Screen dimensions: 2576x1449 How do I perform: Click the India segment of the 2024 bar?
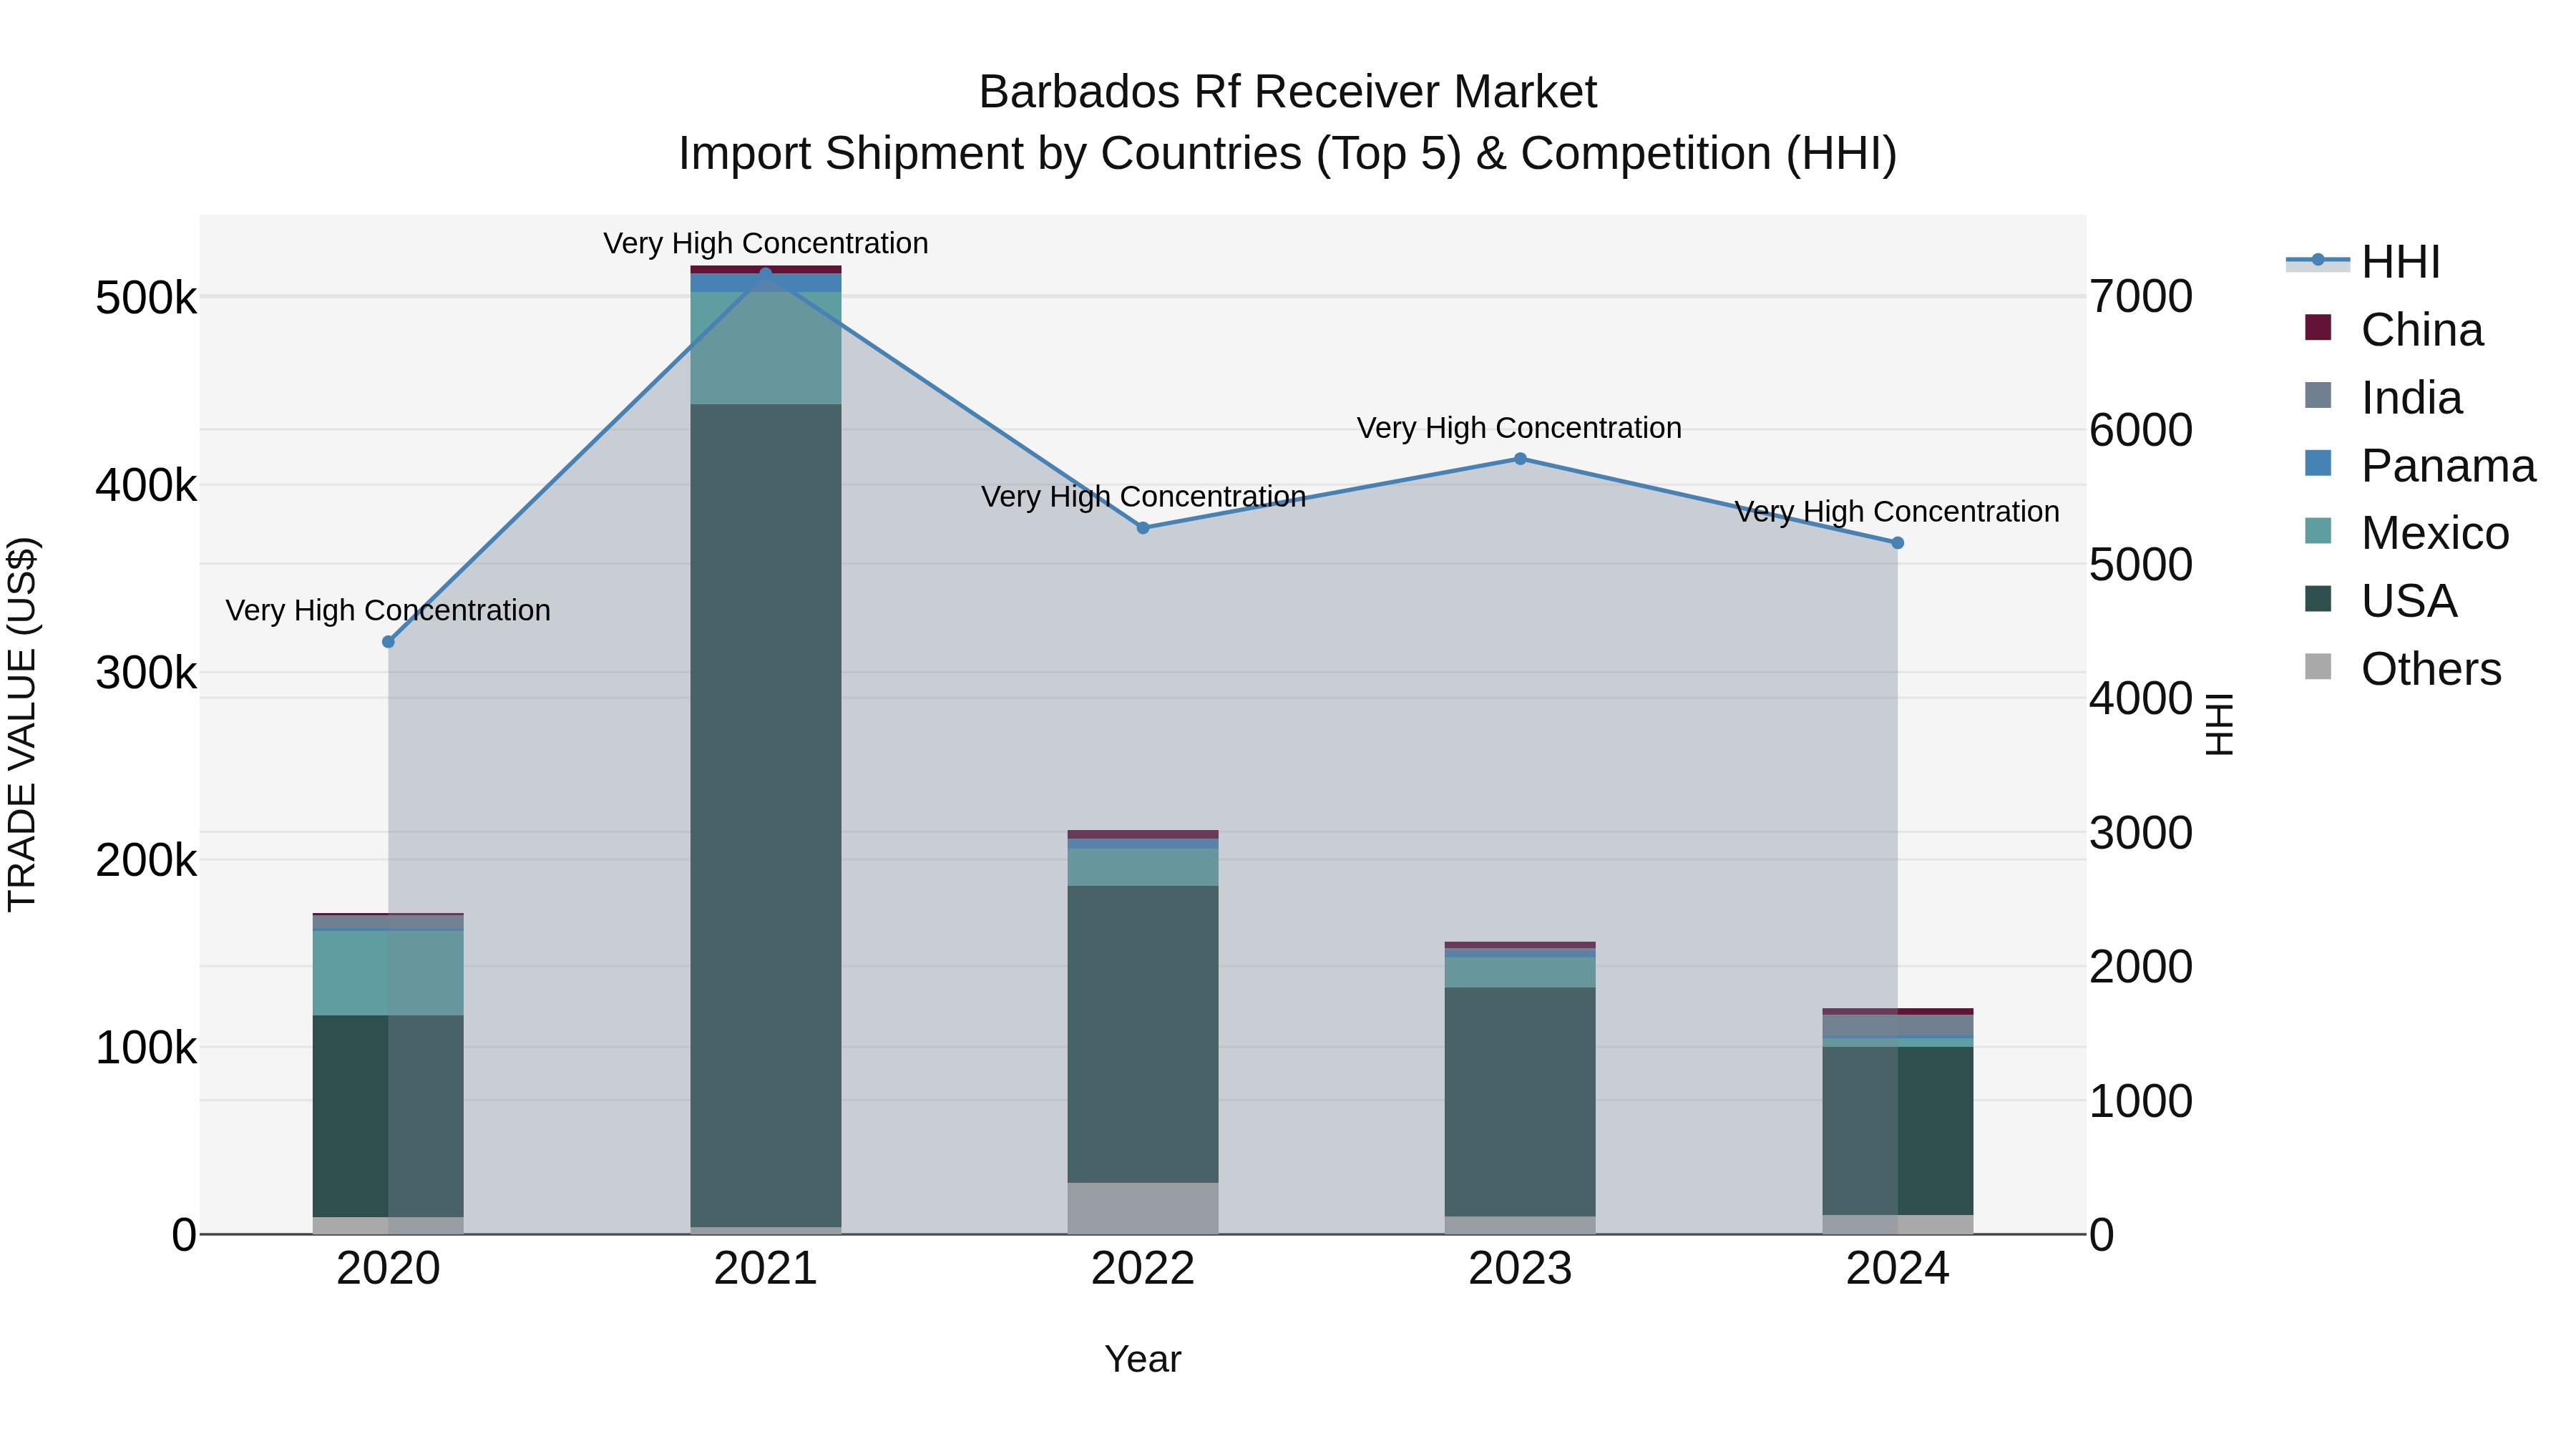coord(1897,1025)
